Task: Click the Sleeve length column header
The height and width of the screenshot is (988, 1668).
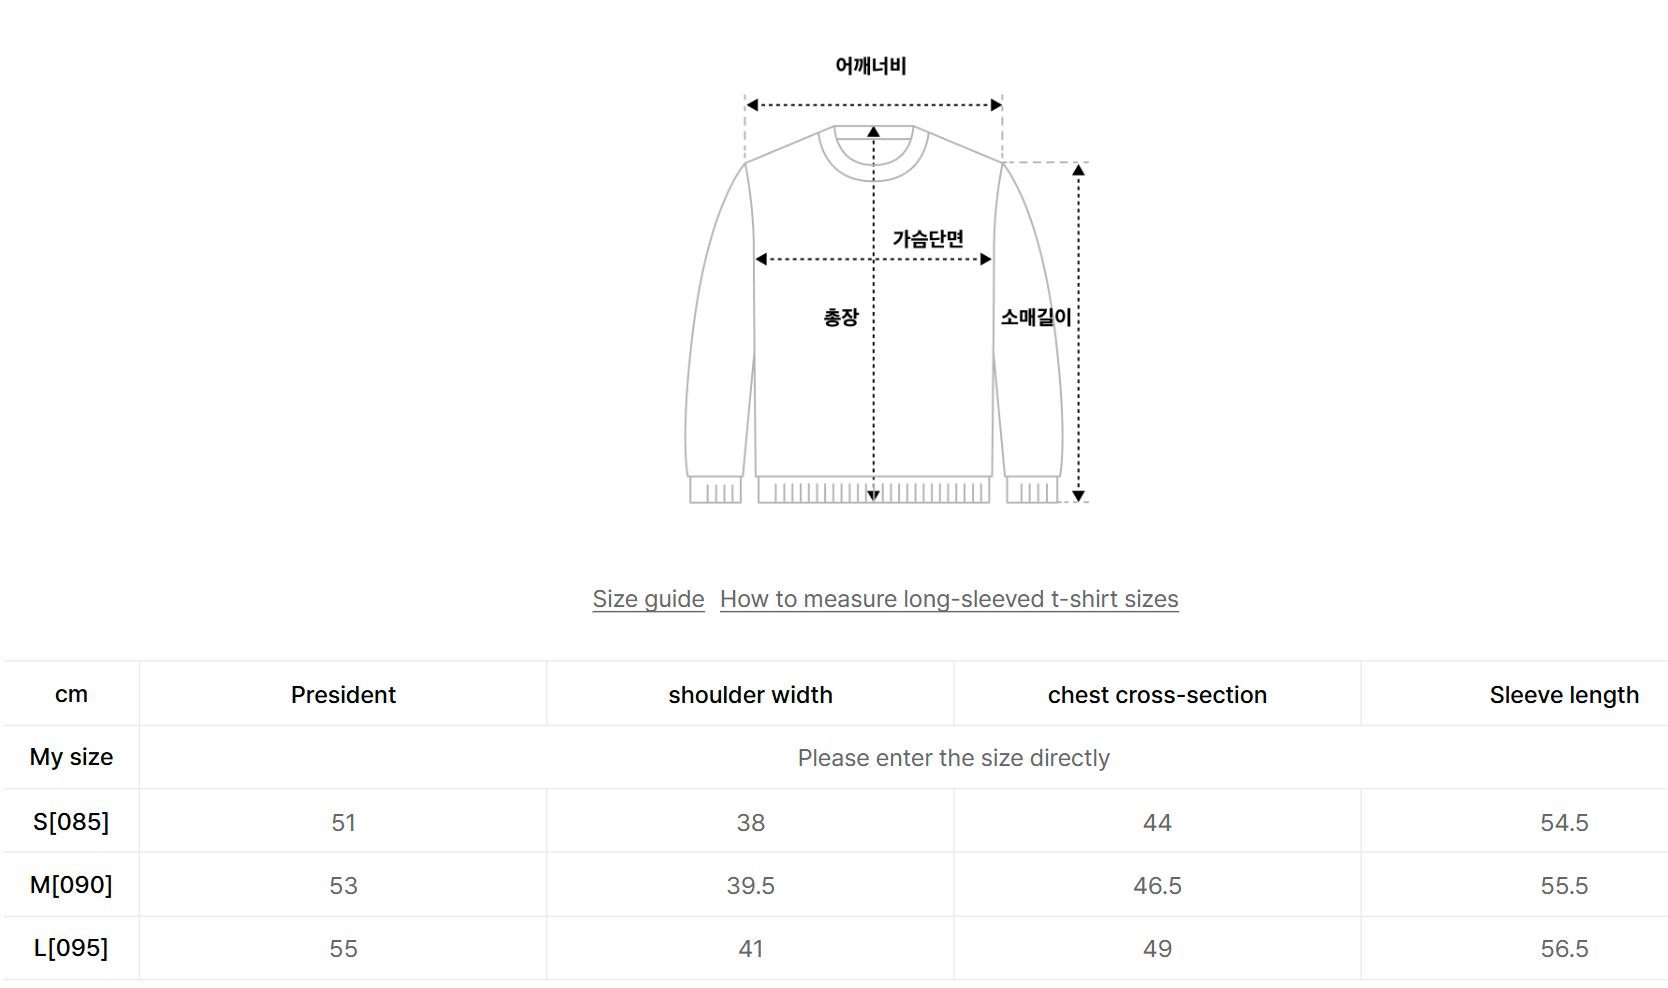Action: coord(1564,695)
